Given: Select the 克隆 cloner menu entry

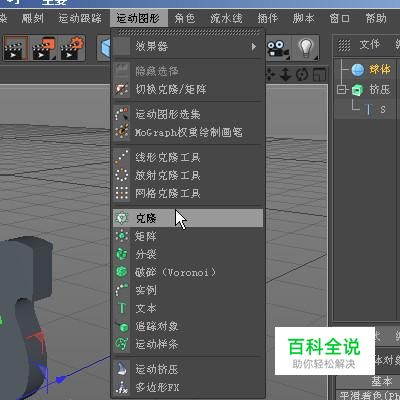Looking at the screenshot, I should pyautogui.click(x=188, y=218).
